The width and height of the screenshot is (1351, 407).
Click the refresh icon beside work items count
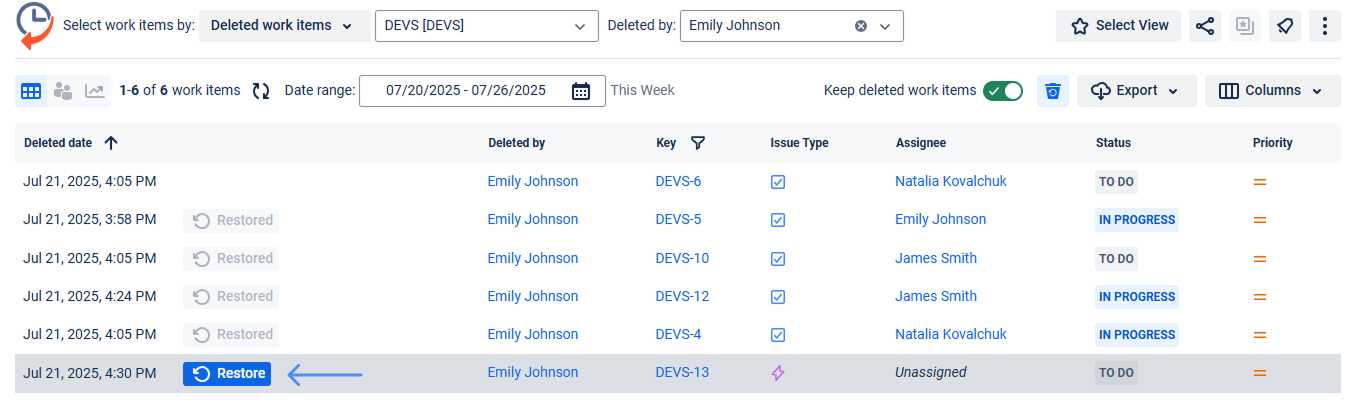(x=261, y=91)
